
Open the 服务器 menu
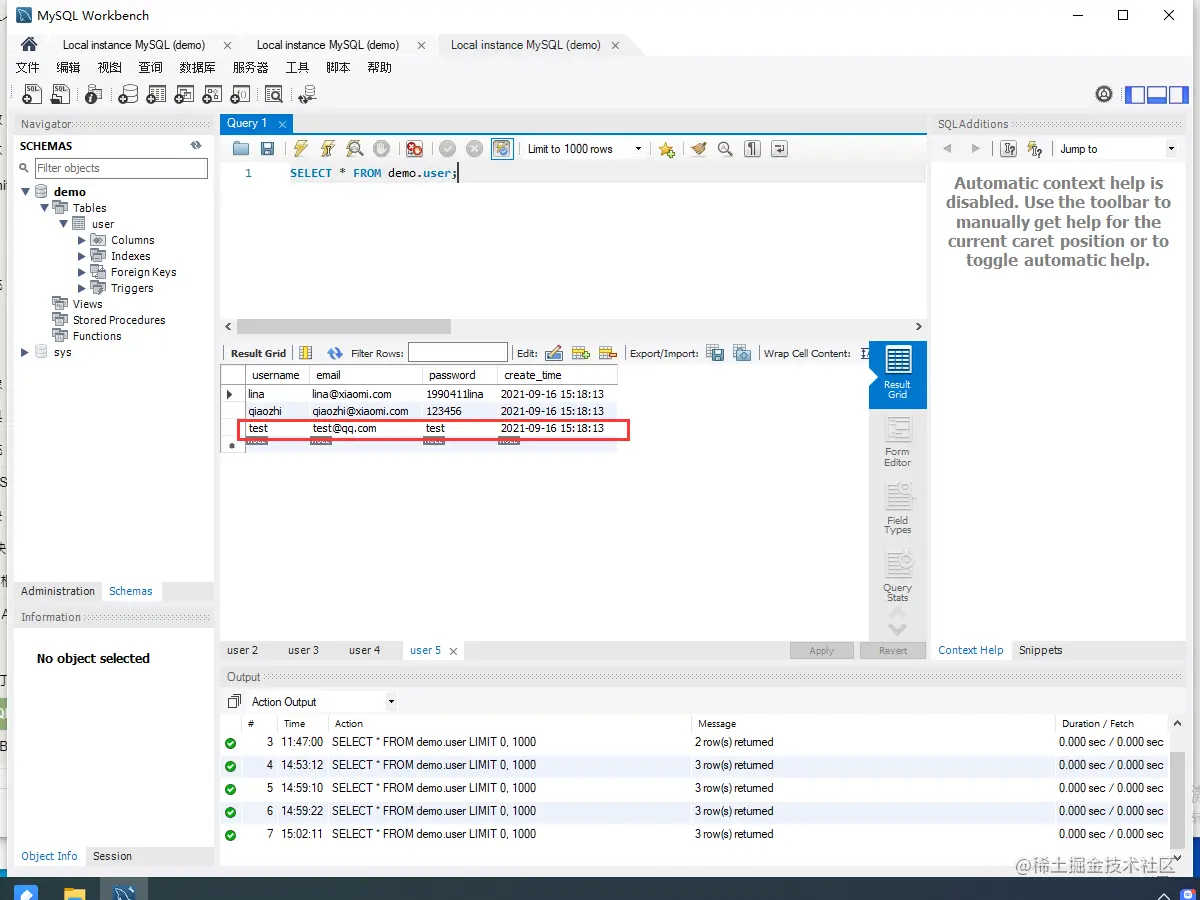point(250,68)
